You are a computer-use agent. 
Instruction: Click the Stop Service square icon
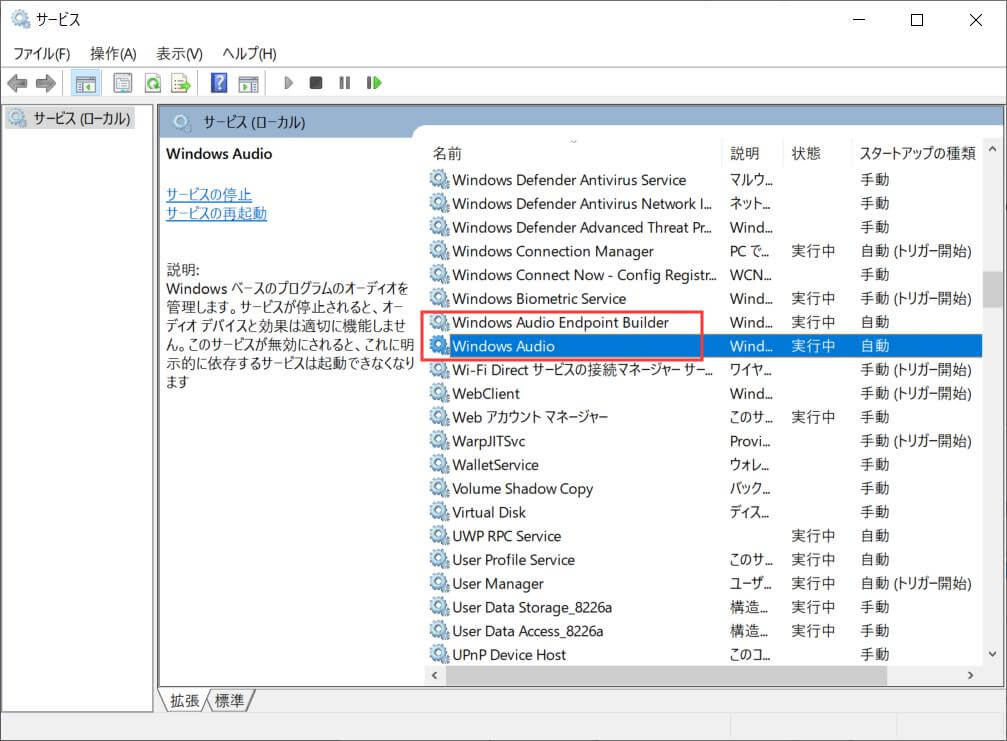click(x=316, y=83)
